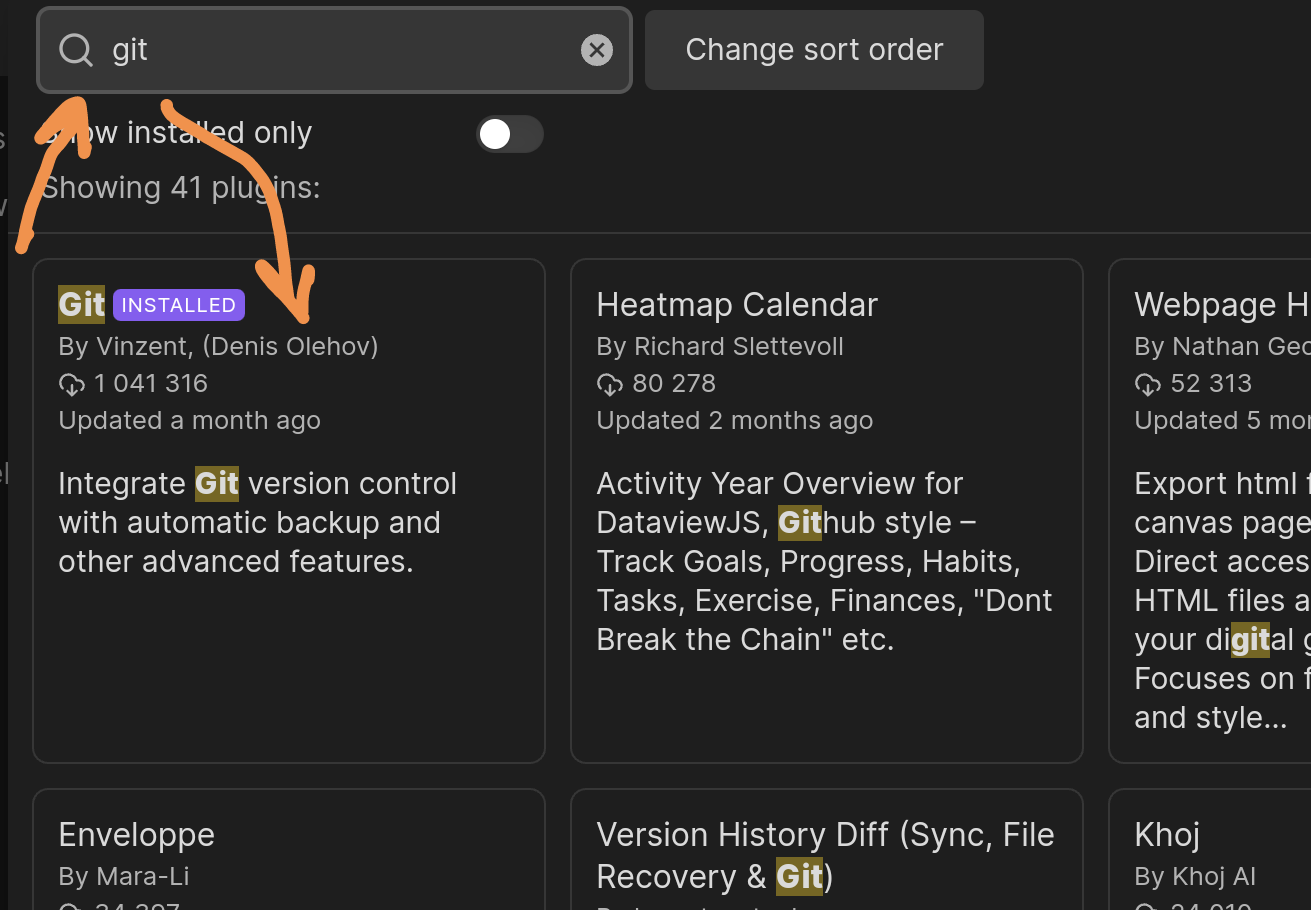Click author line By Mara-Li
1311x910 pixels.
[124, 877]
